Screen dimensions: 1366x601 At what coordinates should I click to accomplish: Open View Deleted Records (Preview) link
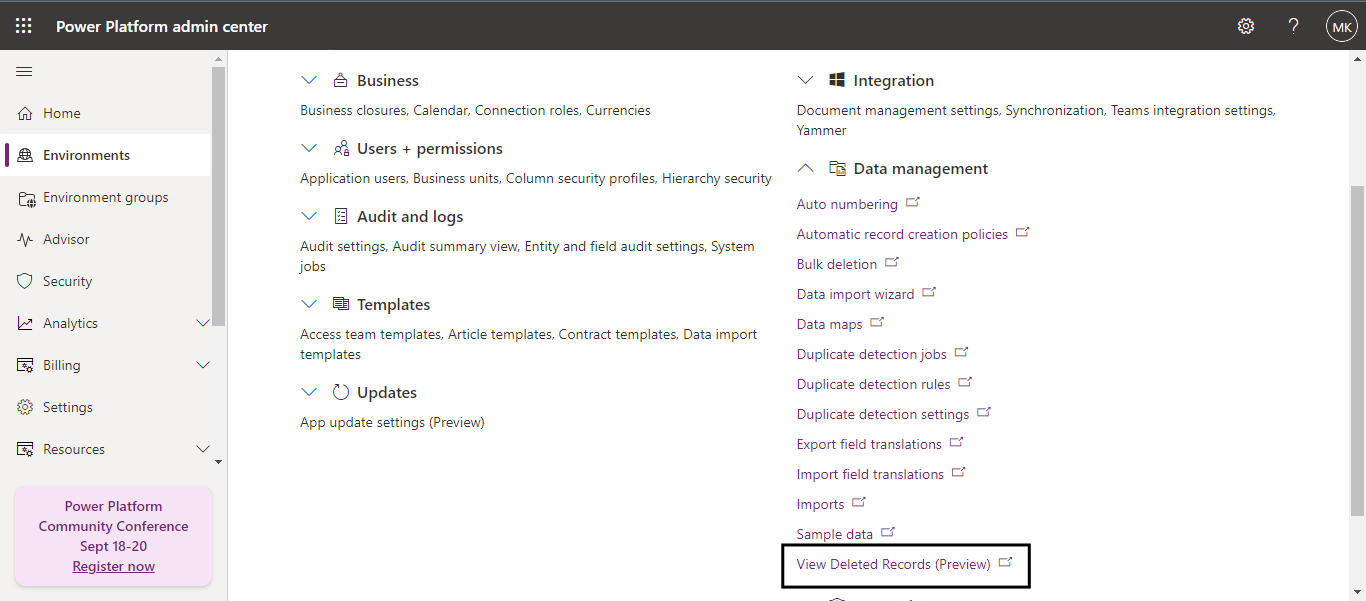(893, 564)
